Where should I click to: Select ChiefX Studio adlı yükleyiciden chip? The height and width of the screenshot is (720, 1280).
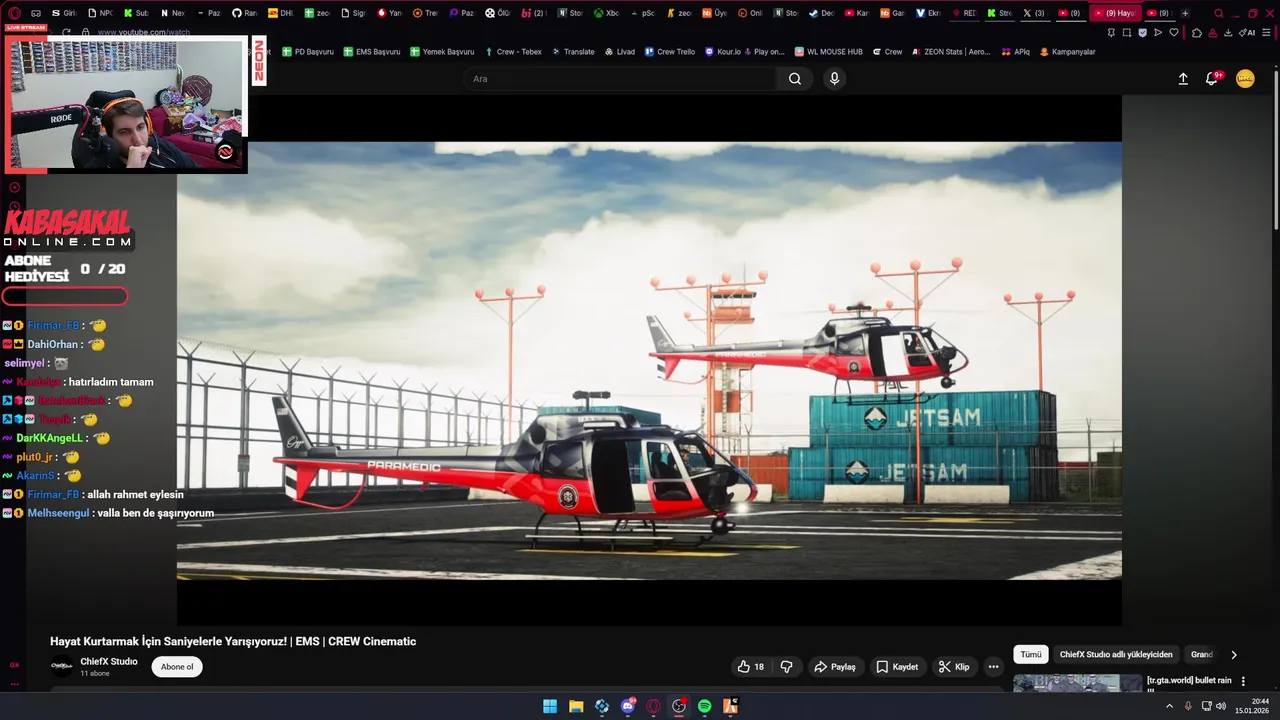[1116, 654]
